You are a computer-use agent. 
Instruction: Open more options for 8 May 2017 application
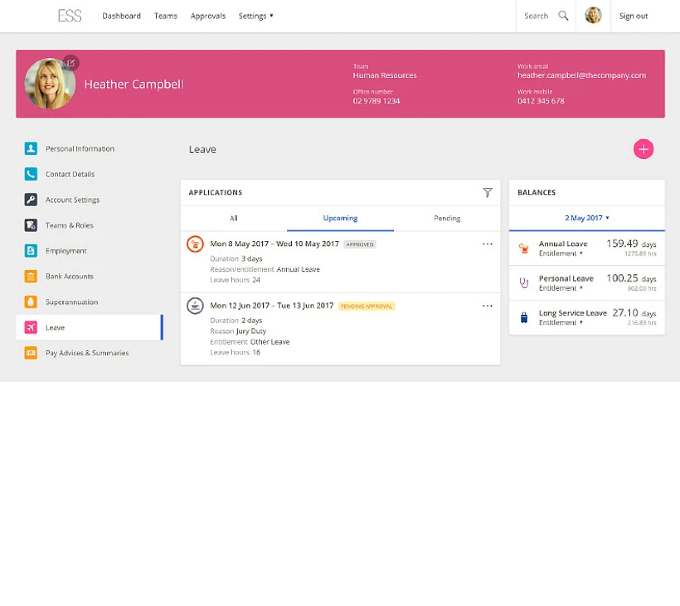point(487,244)
